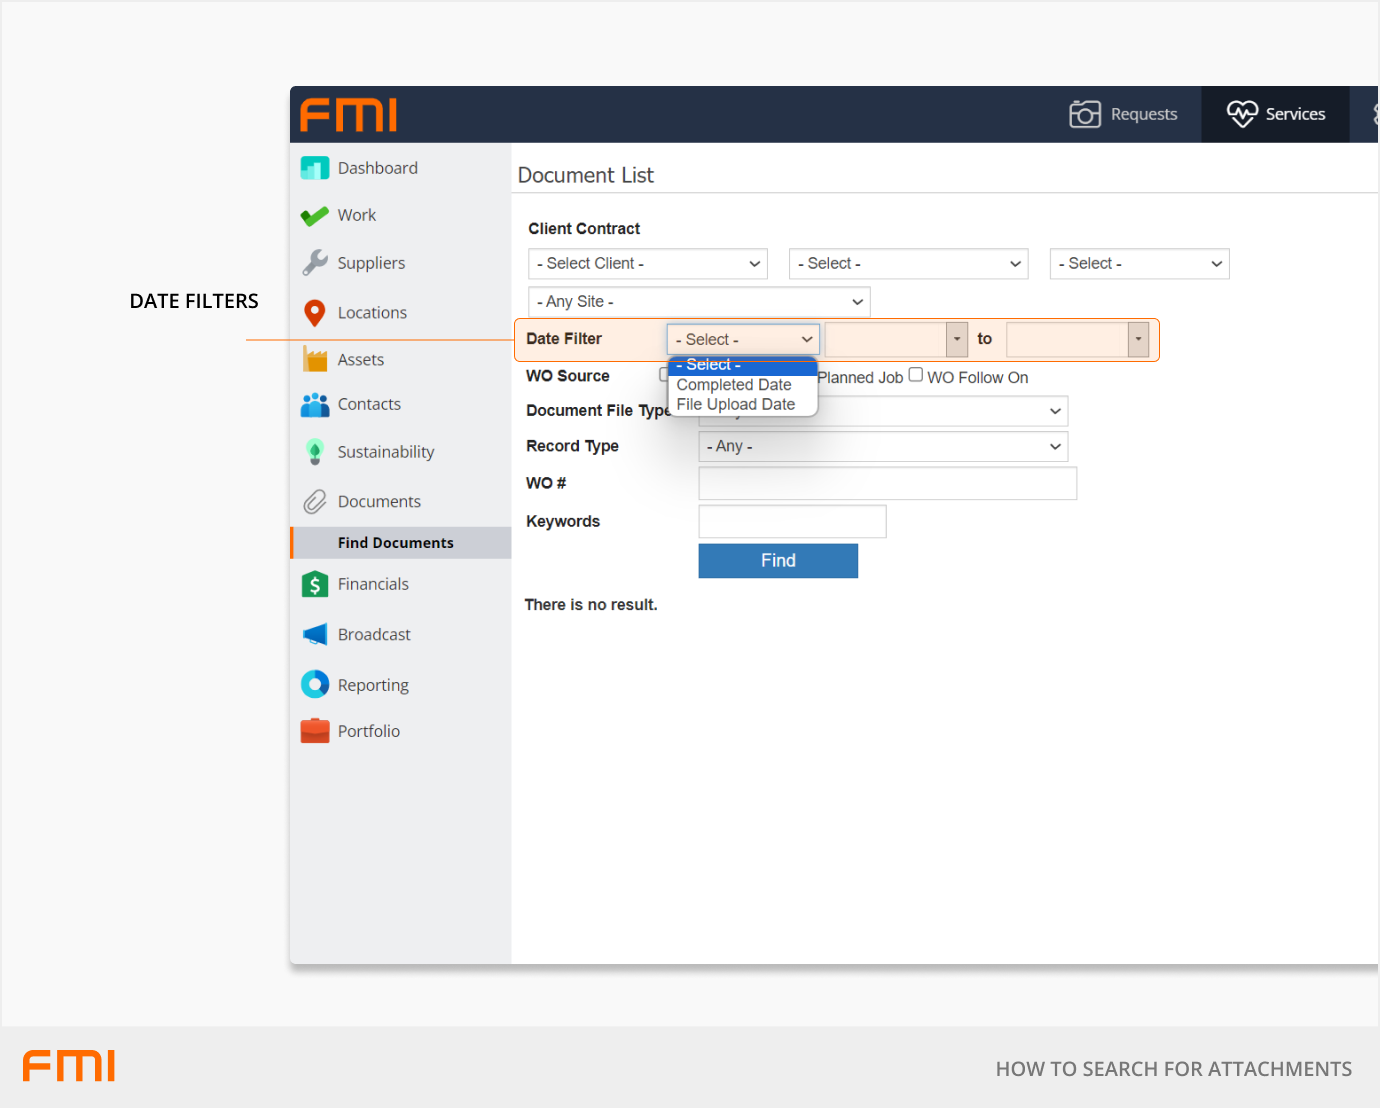Click the blue Find button

tap(777, 561)
